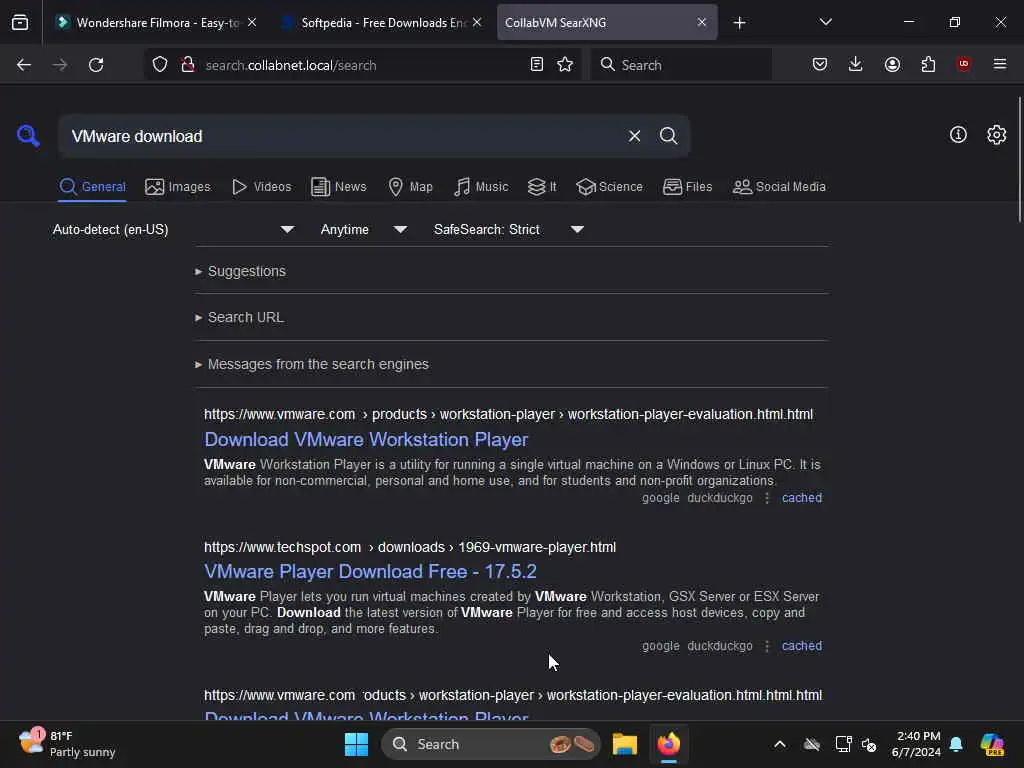Click the techspot.com result URL
The image size is (1024, 768).
pyautogui.click(x=409, y=547)
